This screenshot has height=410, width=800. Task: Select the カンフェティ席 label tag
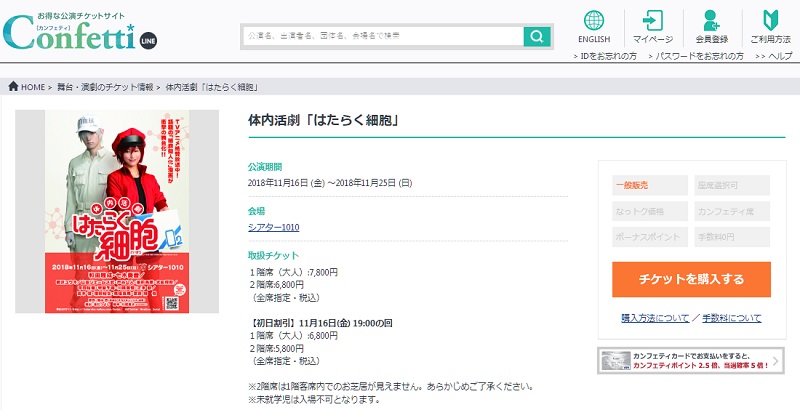[x=732, y=211]
